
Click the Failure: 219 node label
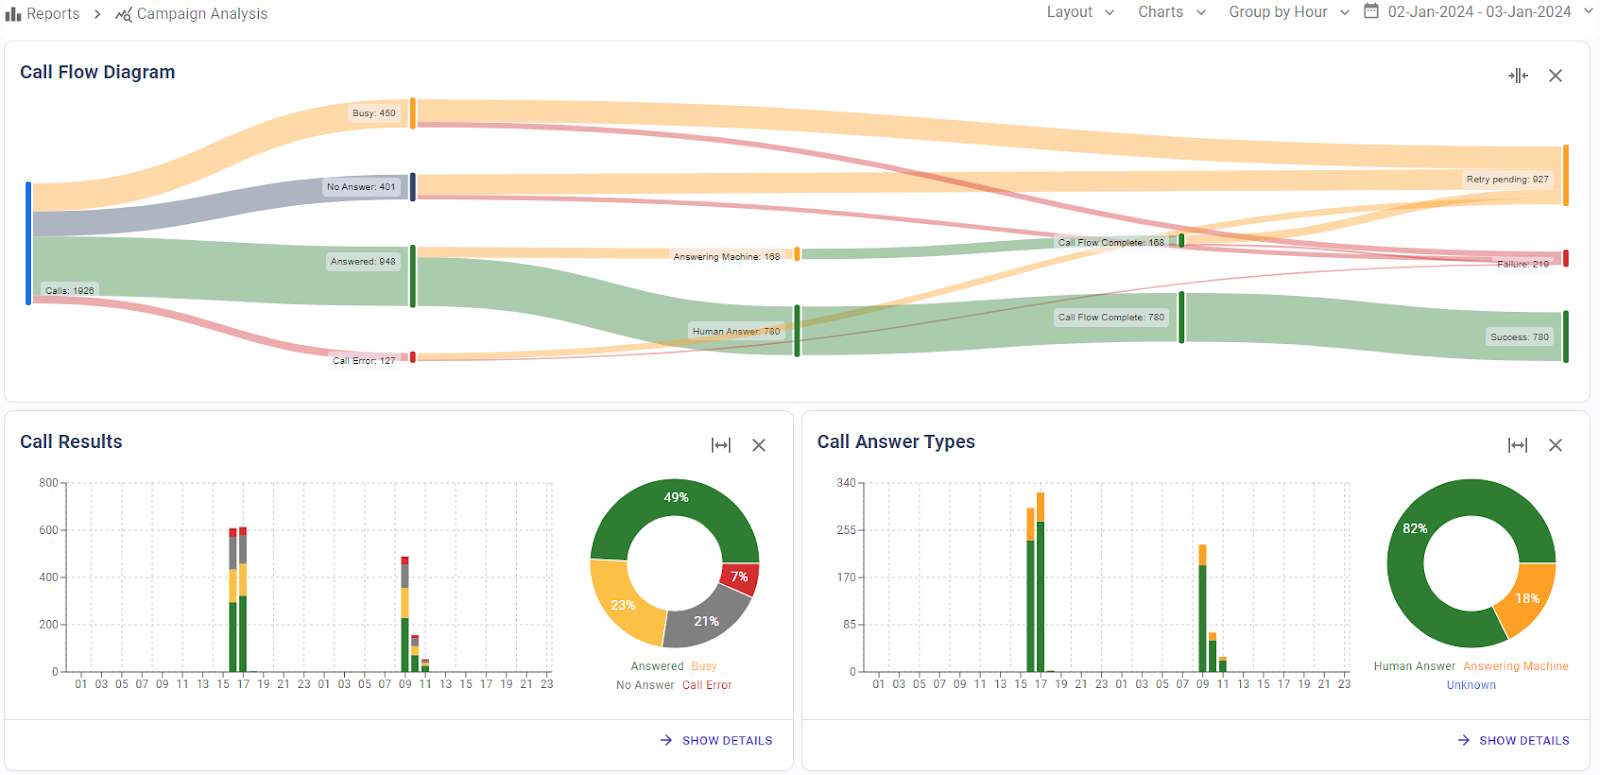pyautogui.click(x=1523, y=264)
